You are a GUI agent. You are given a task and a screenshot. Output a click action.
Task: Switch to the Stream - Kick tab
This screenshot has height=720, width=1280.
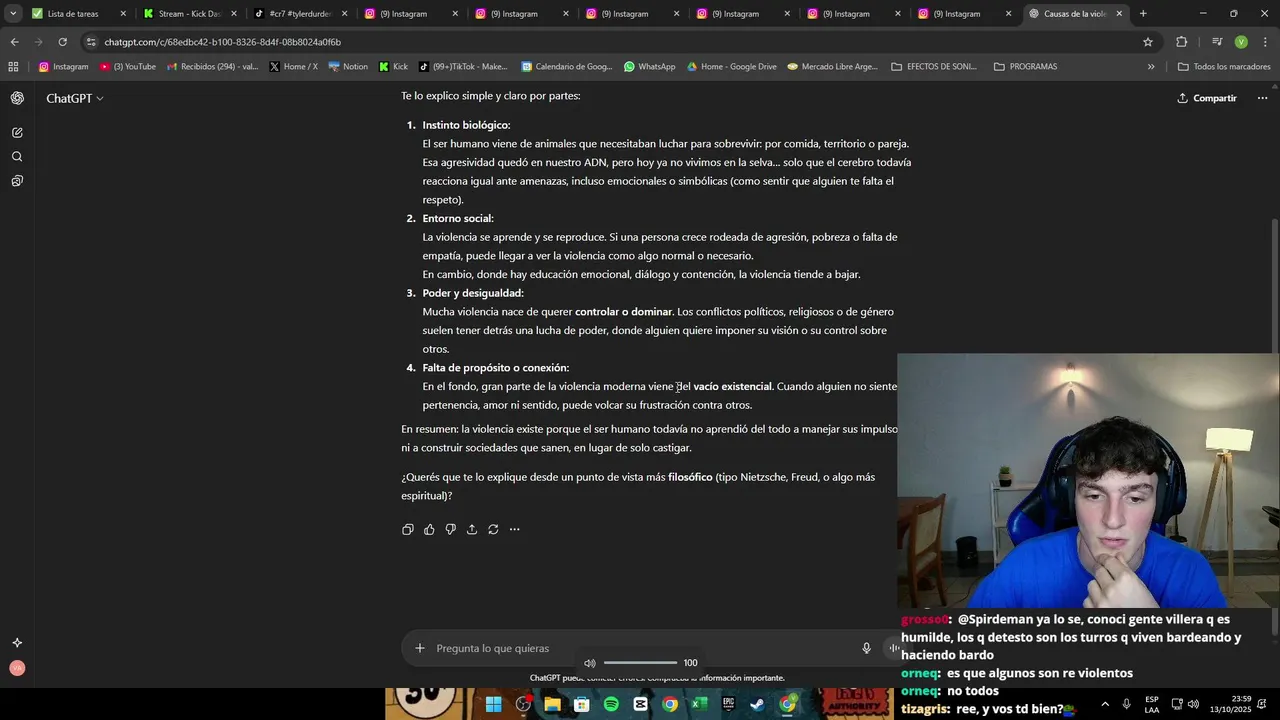(190, 14)
